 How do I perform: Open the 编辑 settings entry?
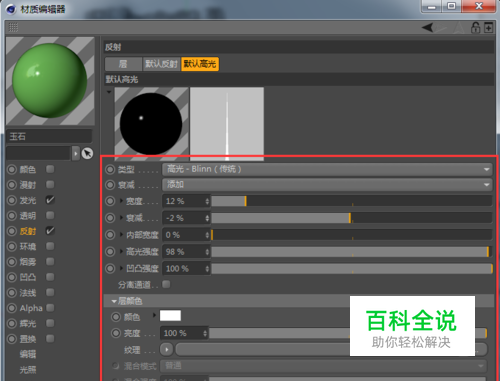coord(28,354)
